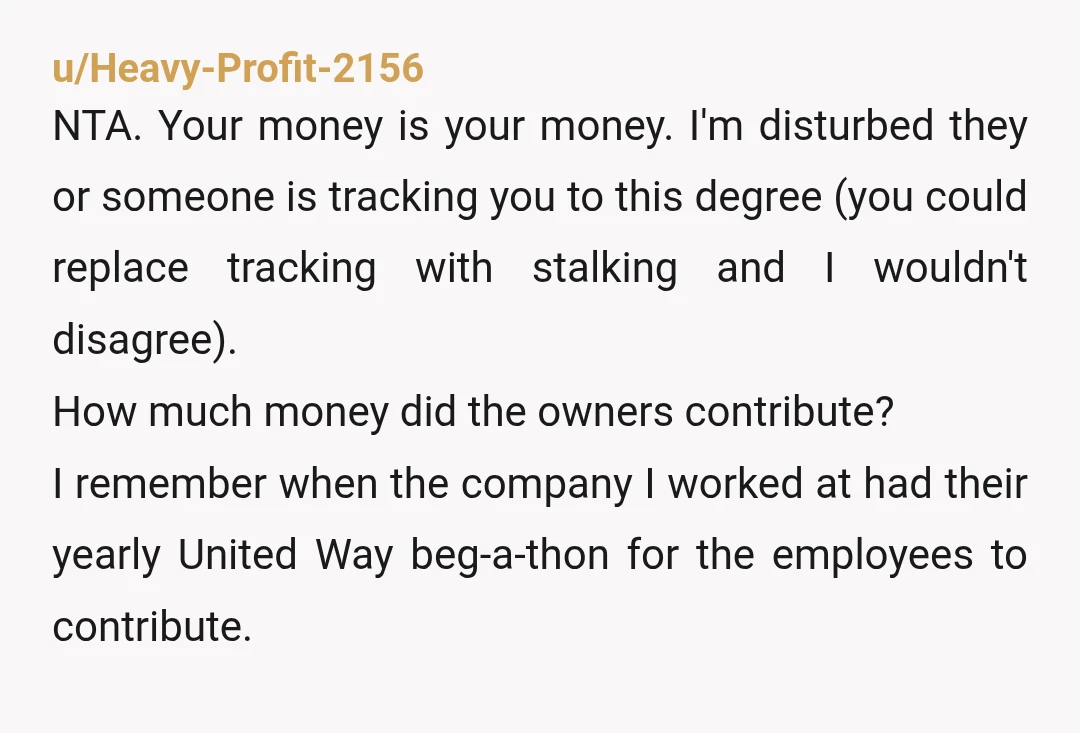Image resolution: width=1080 pixels, height=733 pixels.
Task: Open the u/Heavy-Profit-2156 user profile
Action: pos(238,69)
